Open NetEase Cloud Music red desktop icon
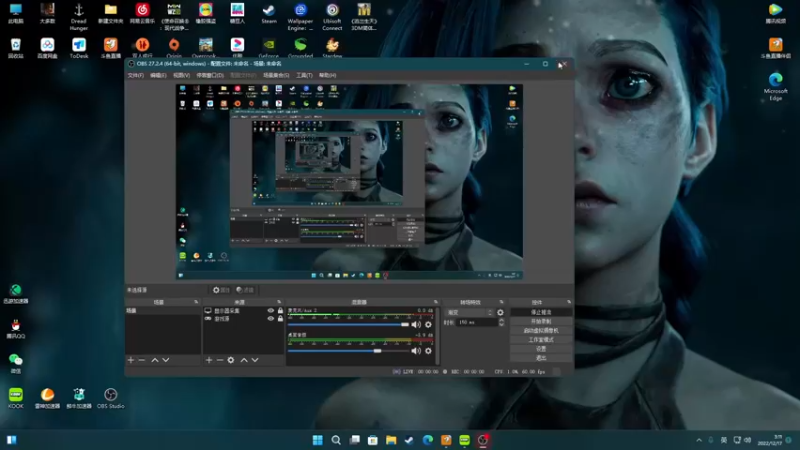 click(x=142, y=14)
